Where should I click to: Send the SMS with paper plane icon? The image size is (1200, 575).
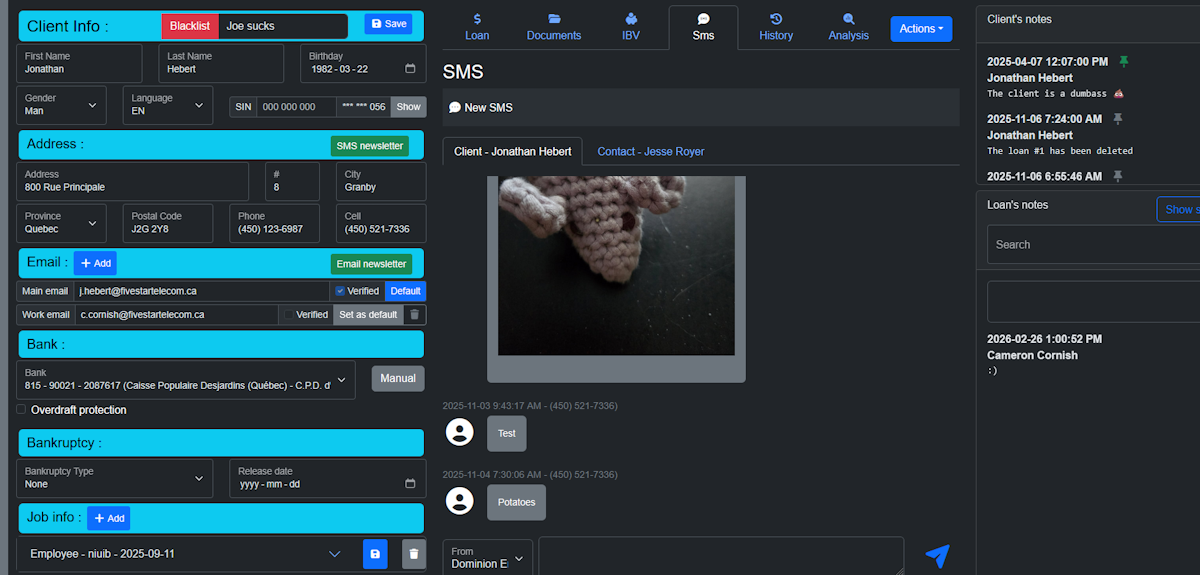(x=936, y=556)
